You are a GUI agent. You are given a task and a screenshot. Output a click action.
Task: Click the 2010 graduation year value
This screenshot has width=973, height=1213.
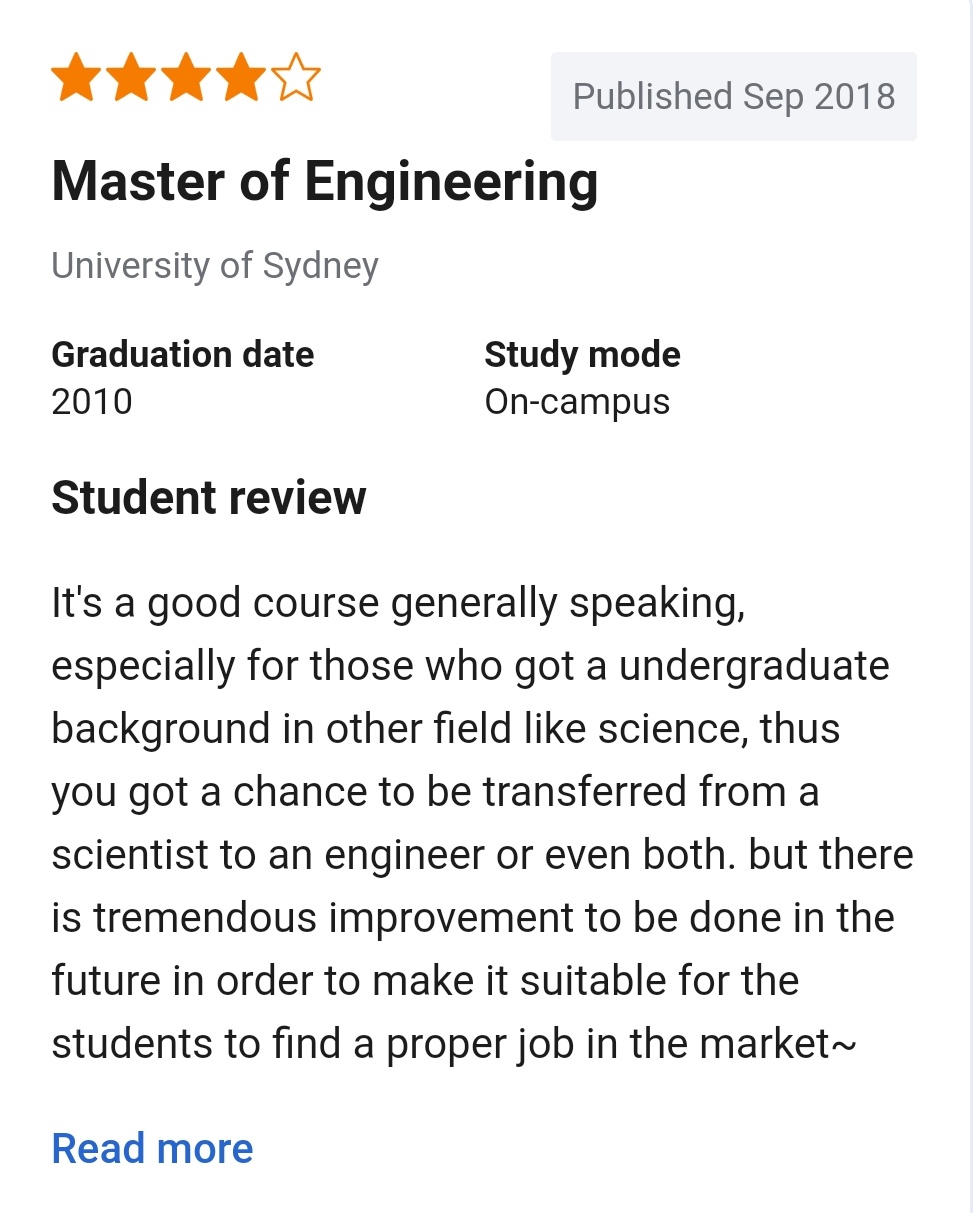pyautogui.click(x=92, y=402)
